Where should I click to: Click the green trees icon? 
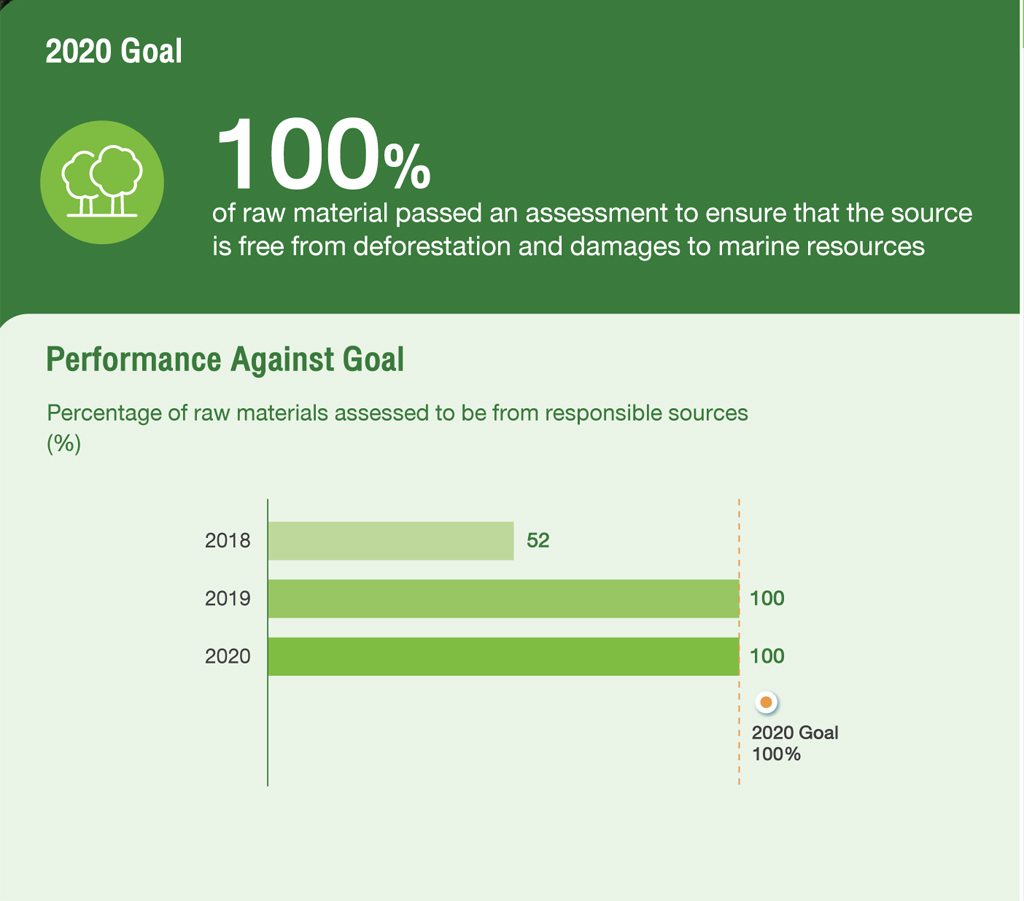point(102,182)
